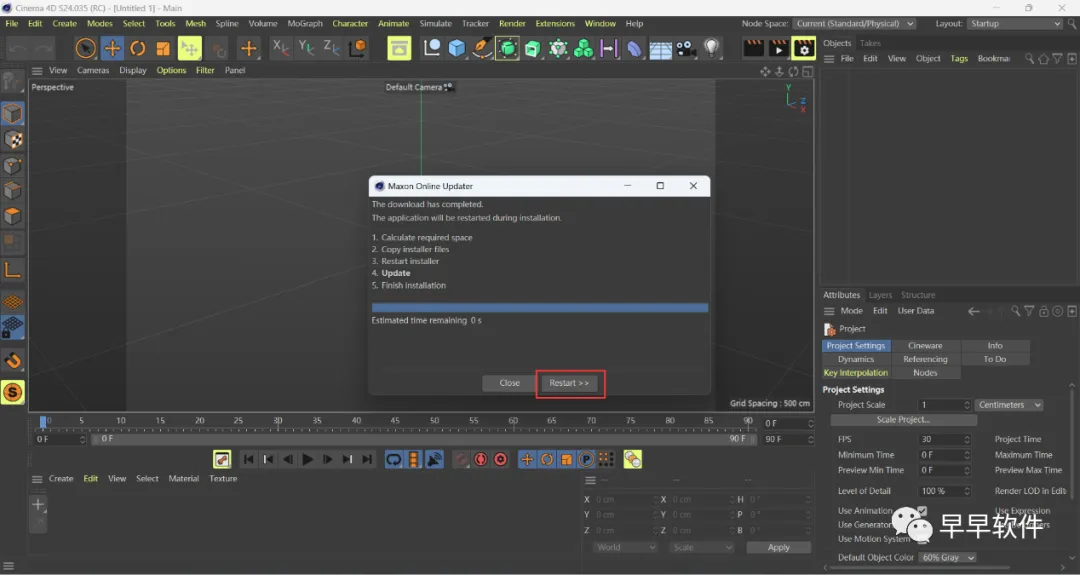1080x575 pixels.
Task: Click the Apply button in coordinates
Action: 778,547
